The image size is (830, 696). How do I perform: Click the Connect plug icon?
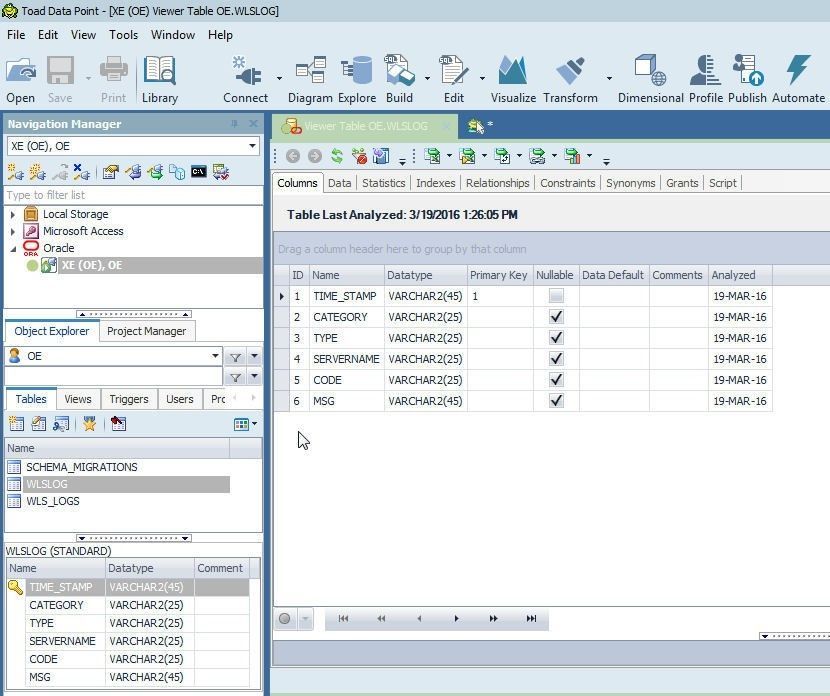(x=246, y=71)
